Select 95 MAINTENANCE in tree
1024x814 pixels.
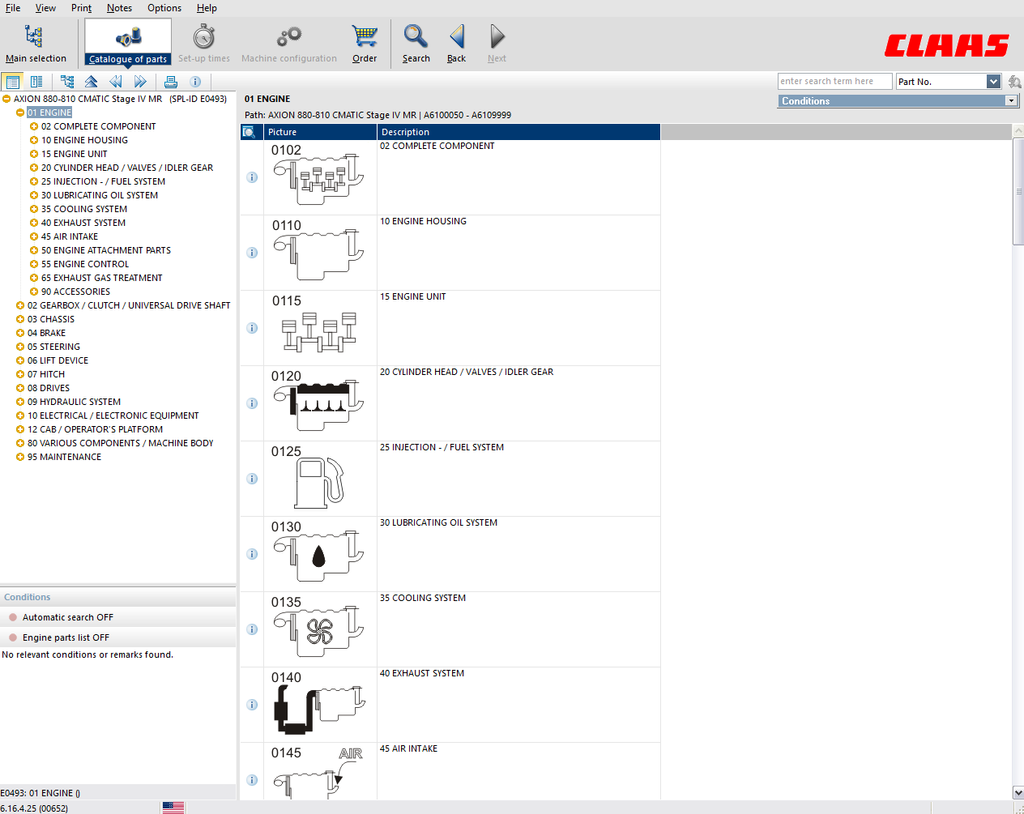click(x=64, y=457)
